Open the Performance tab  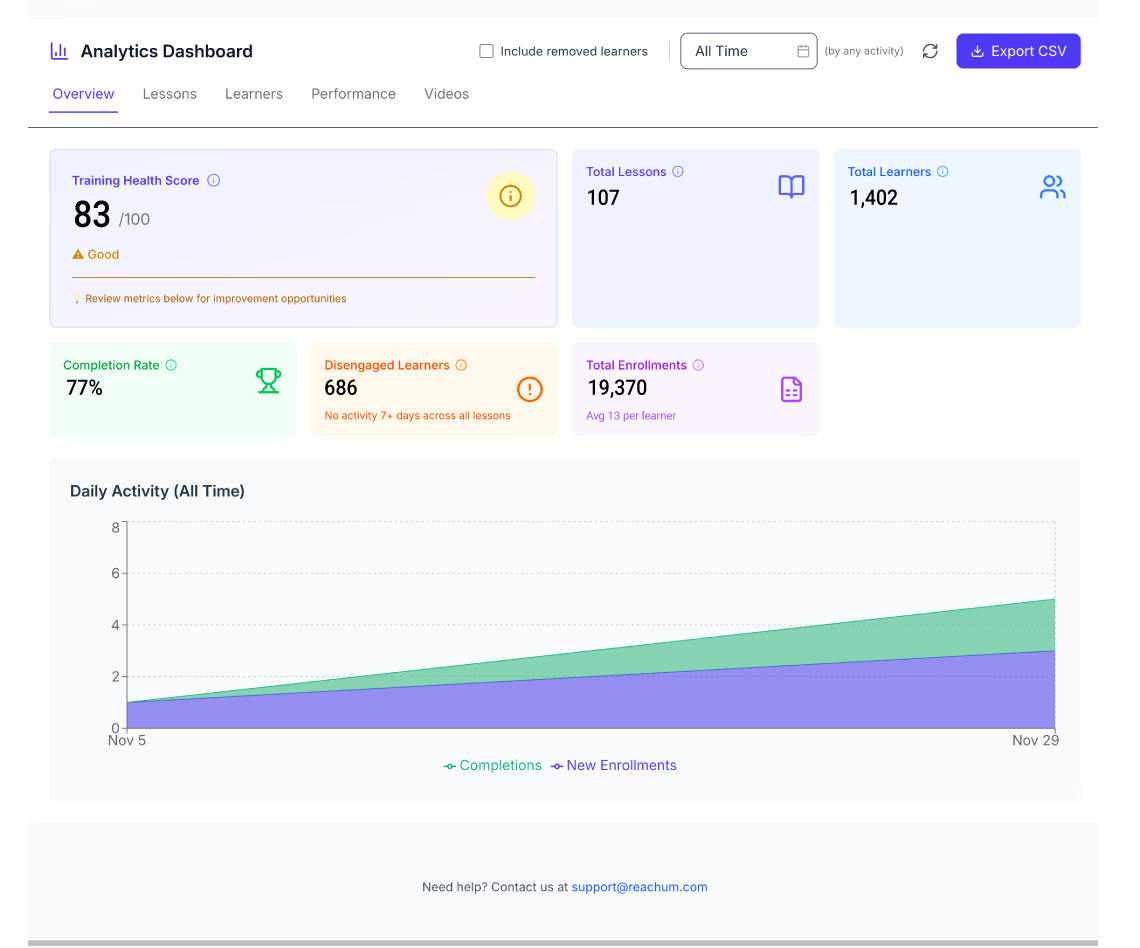[353, 94]
